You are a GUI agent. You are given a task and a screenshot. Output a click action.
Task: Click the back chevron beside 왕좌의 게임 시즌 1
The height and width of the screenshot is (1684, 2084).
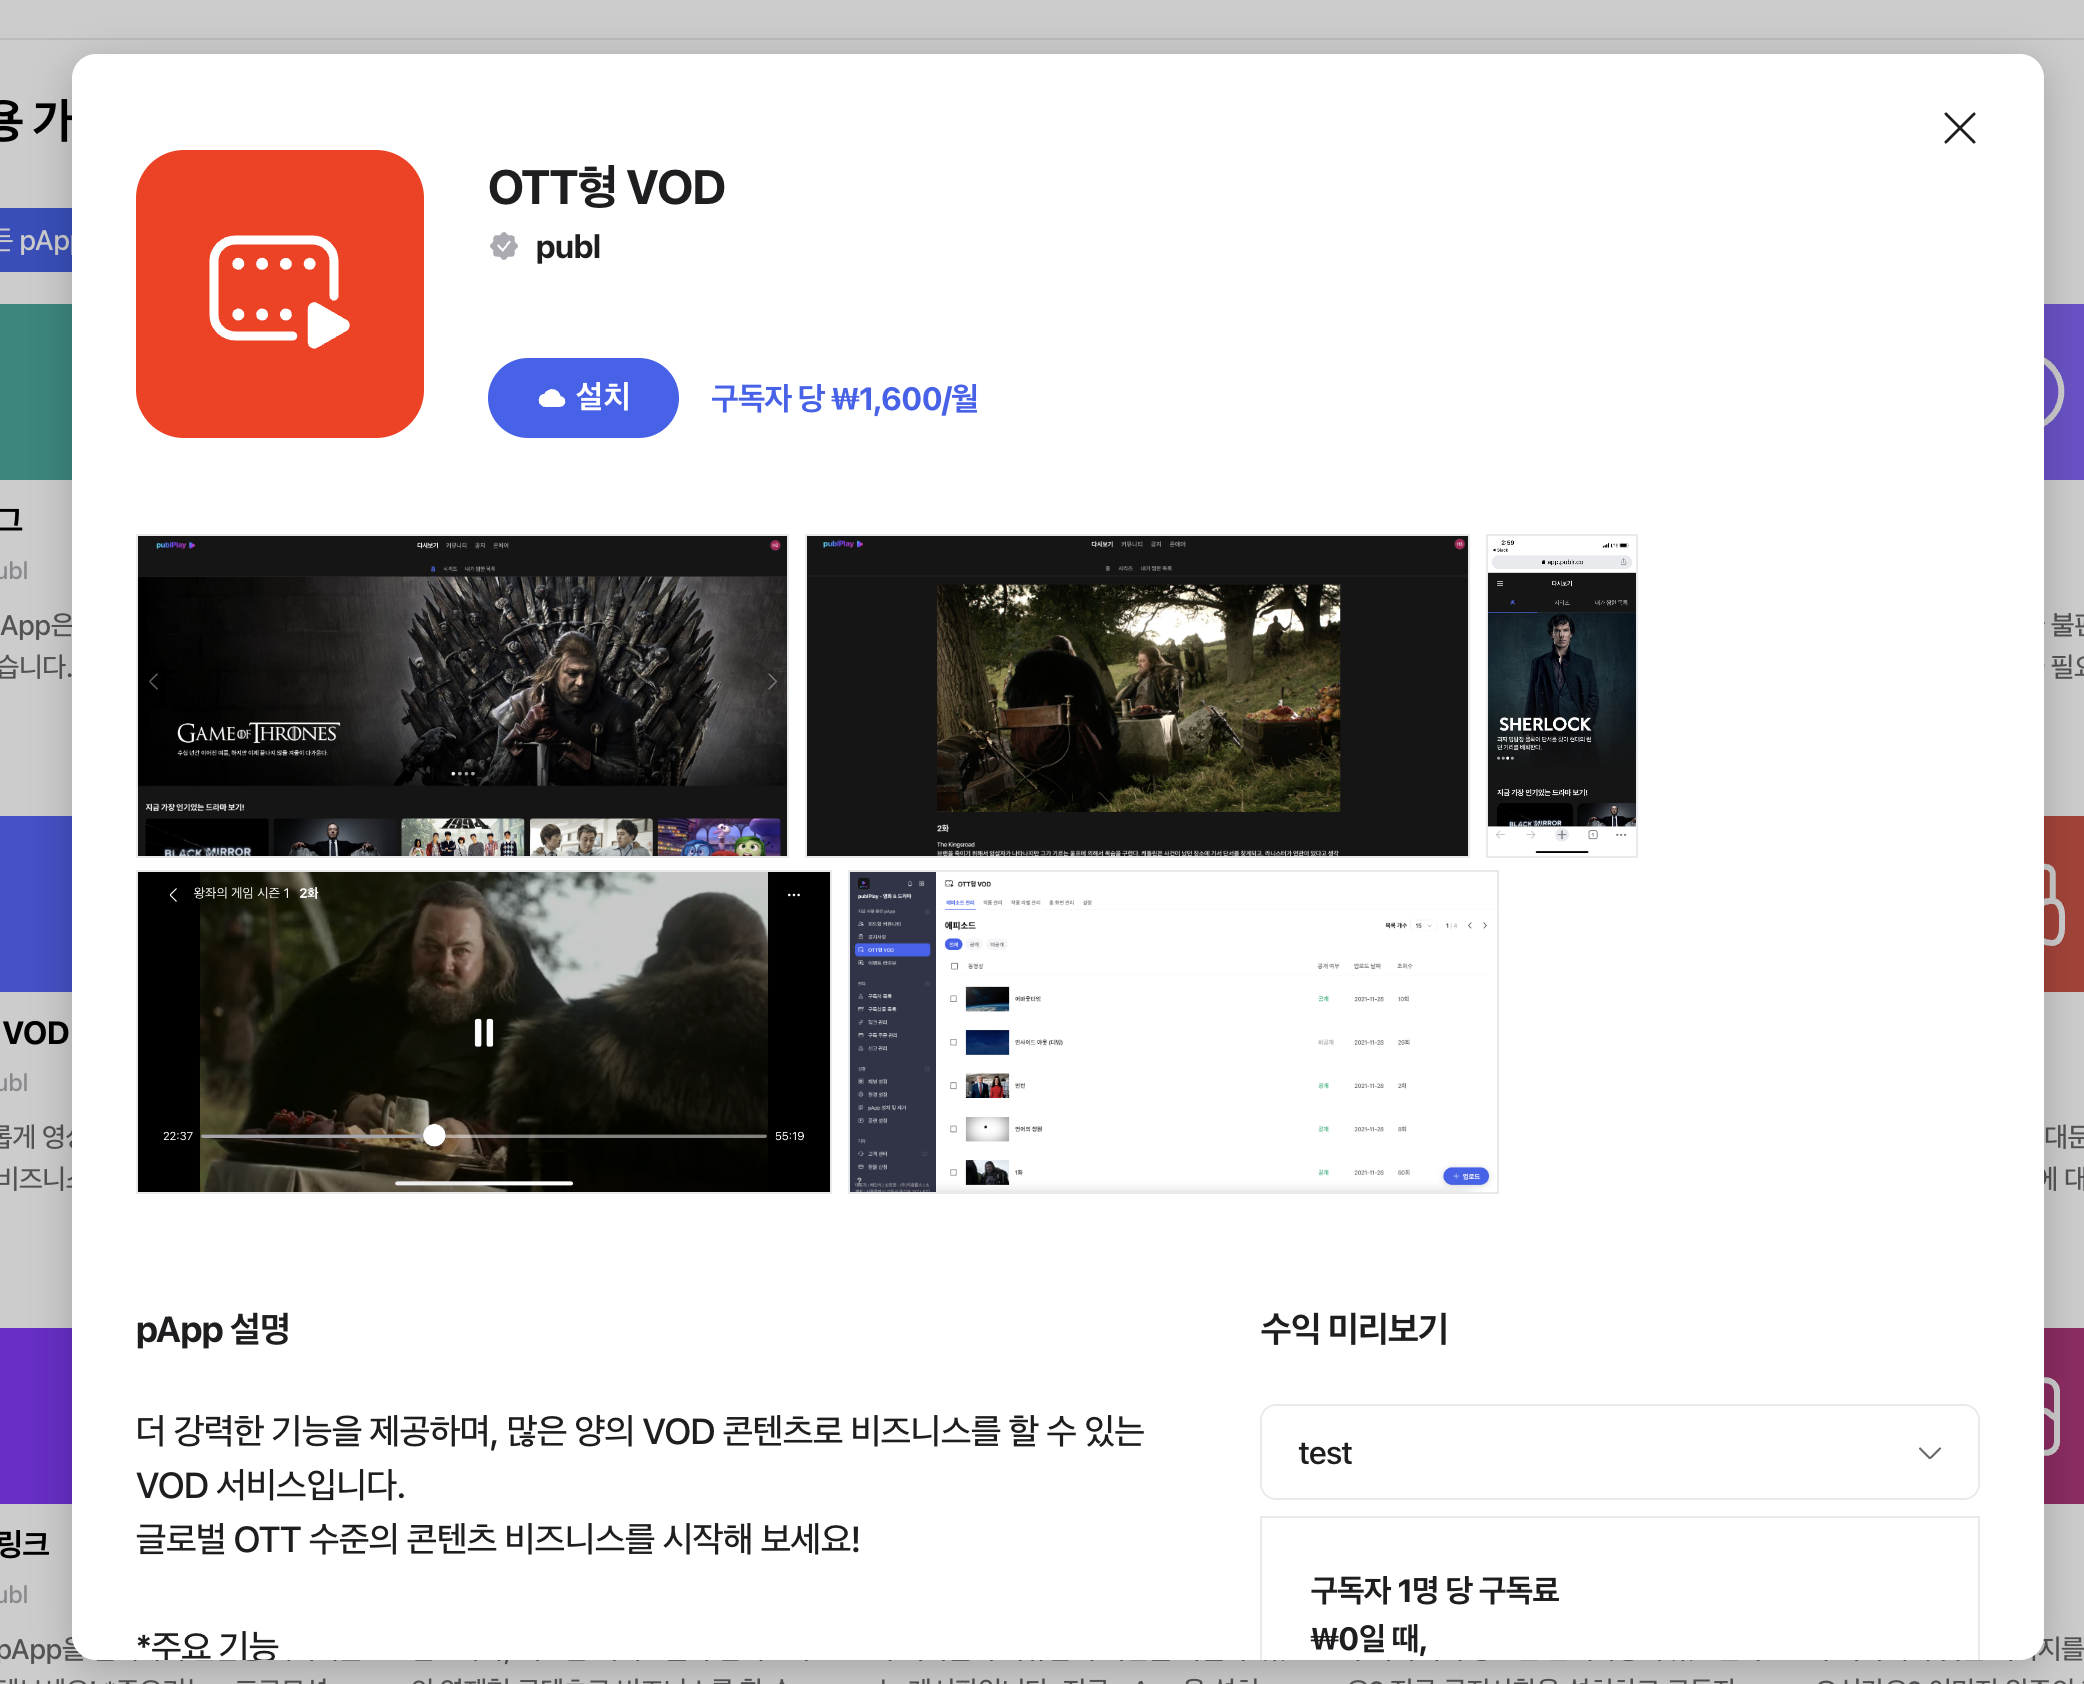pos(173,894)
